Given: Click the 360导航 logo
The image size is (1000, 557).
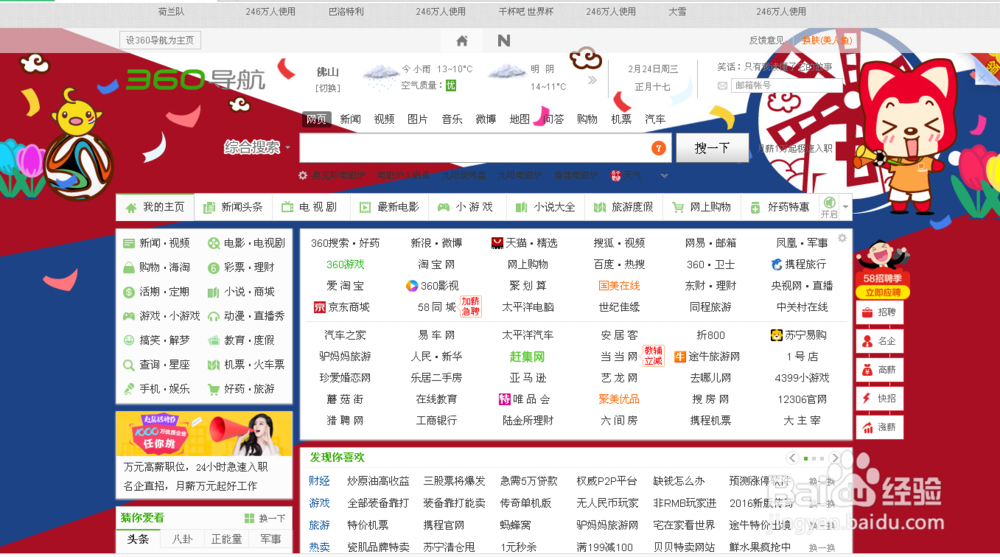Looking at the screenshot, I should coord(195,79).
